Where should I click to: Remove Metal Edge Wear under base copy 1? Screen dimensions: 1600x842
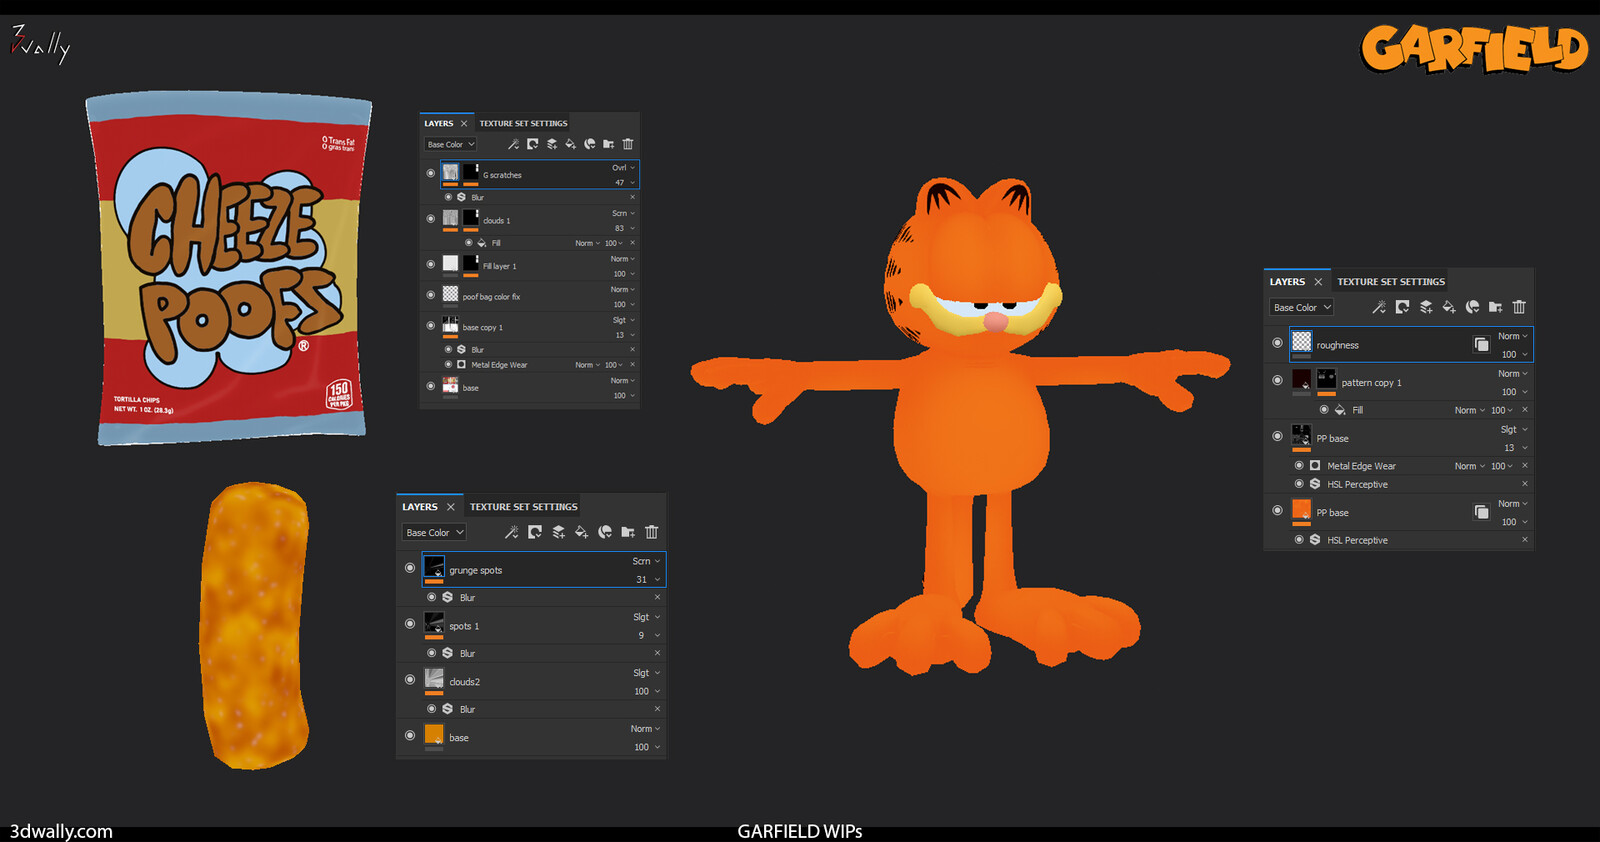632,365
